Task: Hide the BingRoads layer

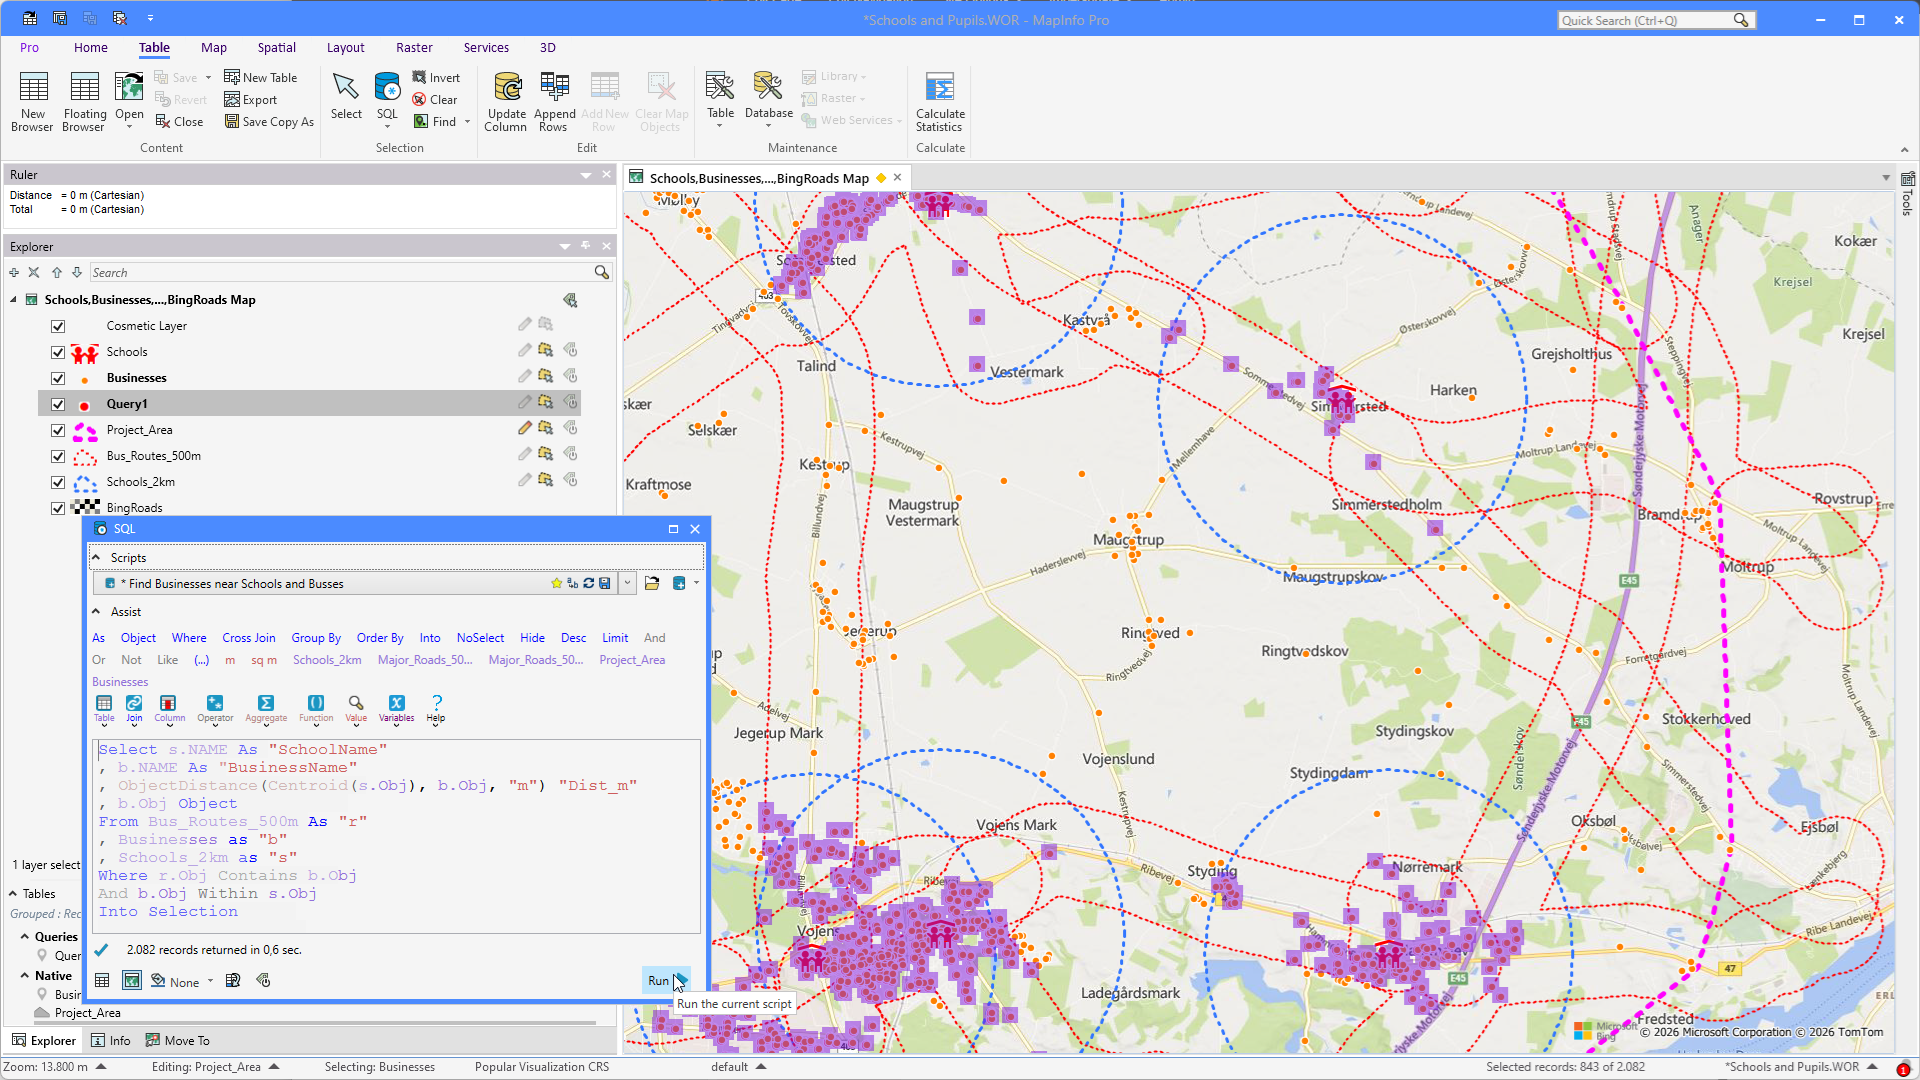Action: [58, 508]
